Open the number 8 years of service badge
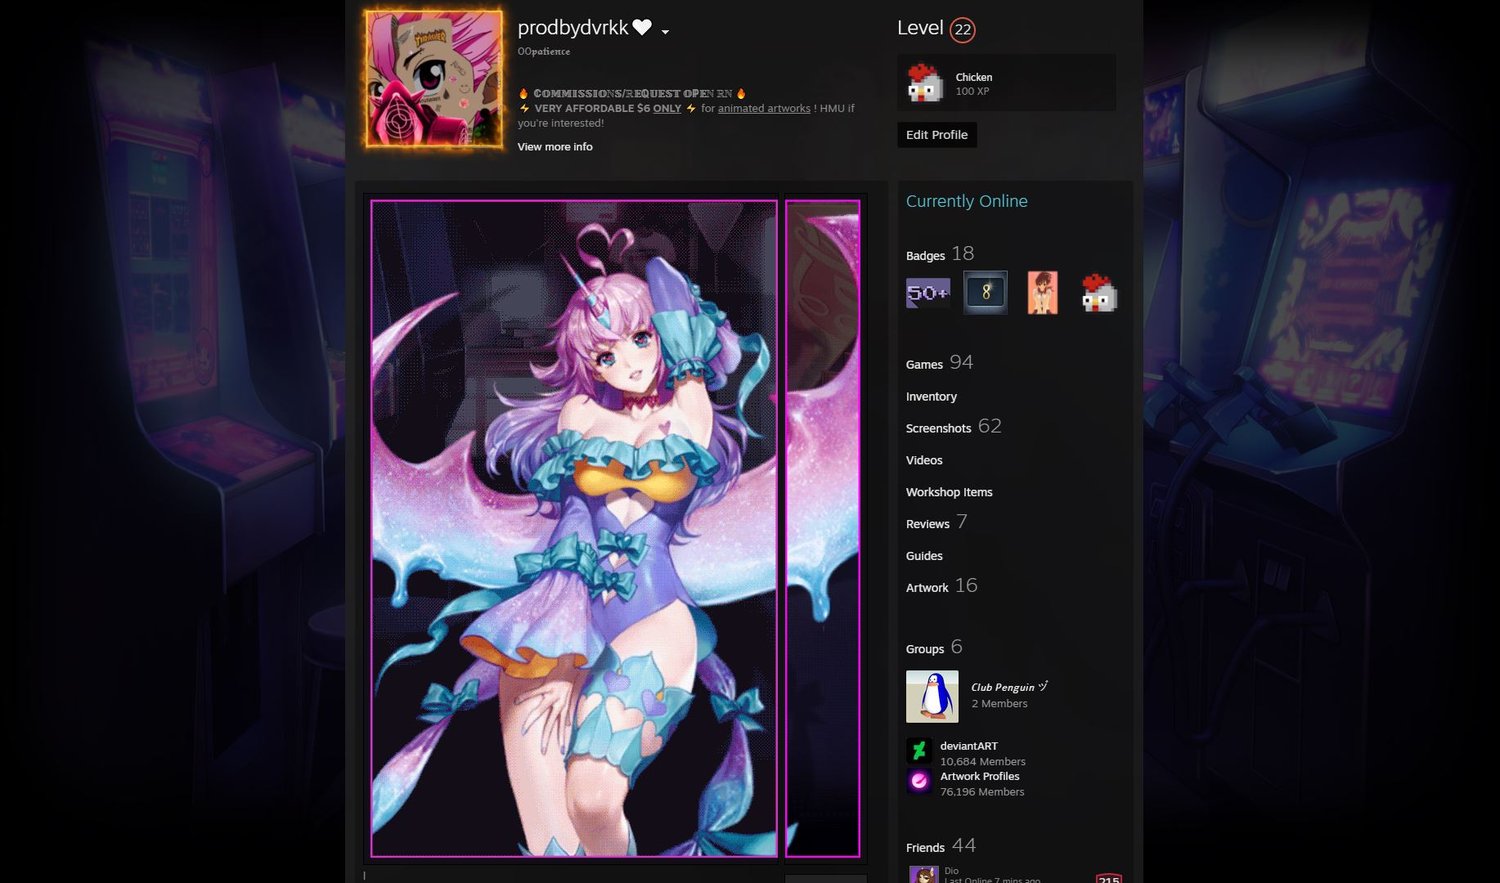This screenshot has width=1500, height=883. click(985, 292)
